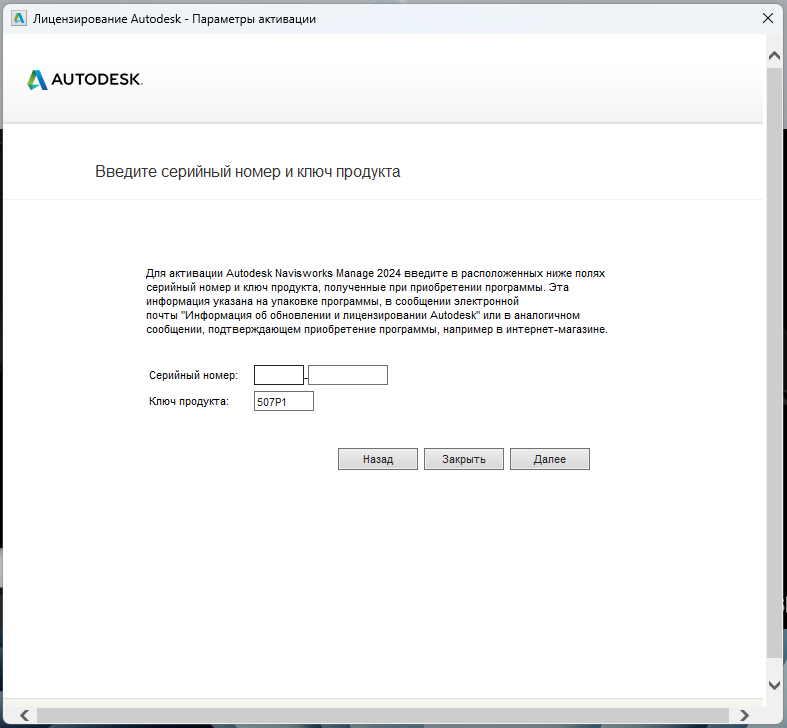Click the horizontal scrollbar thumb

pos(382,715)
